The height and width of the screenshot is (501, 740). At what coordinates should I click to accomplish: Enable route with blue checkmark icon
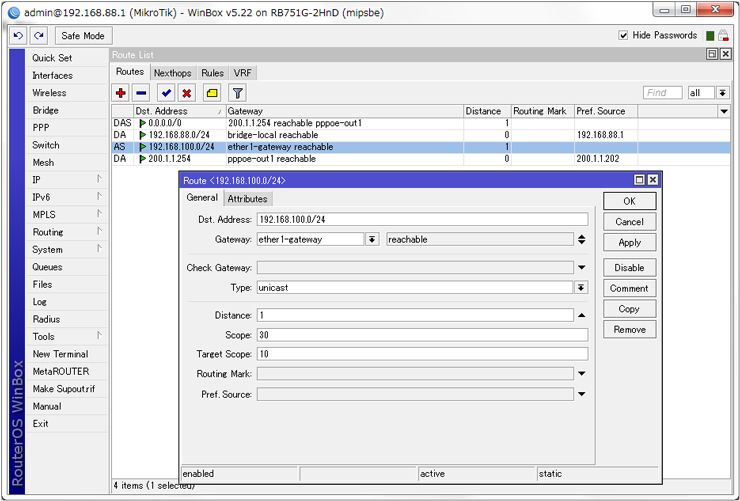[166, 93]
